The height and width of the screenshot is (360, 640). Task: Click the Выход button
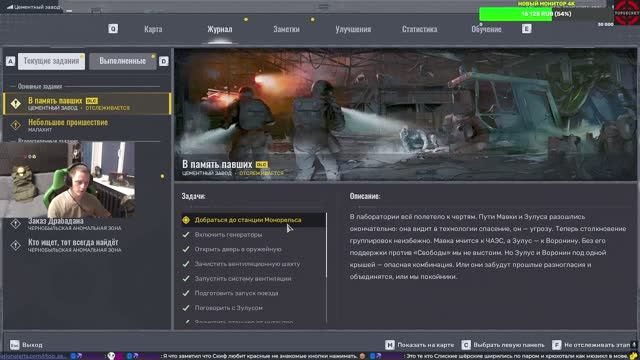(26, 345)
